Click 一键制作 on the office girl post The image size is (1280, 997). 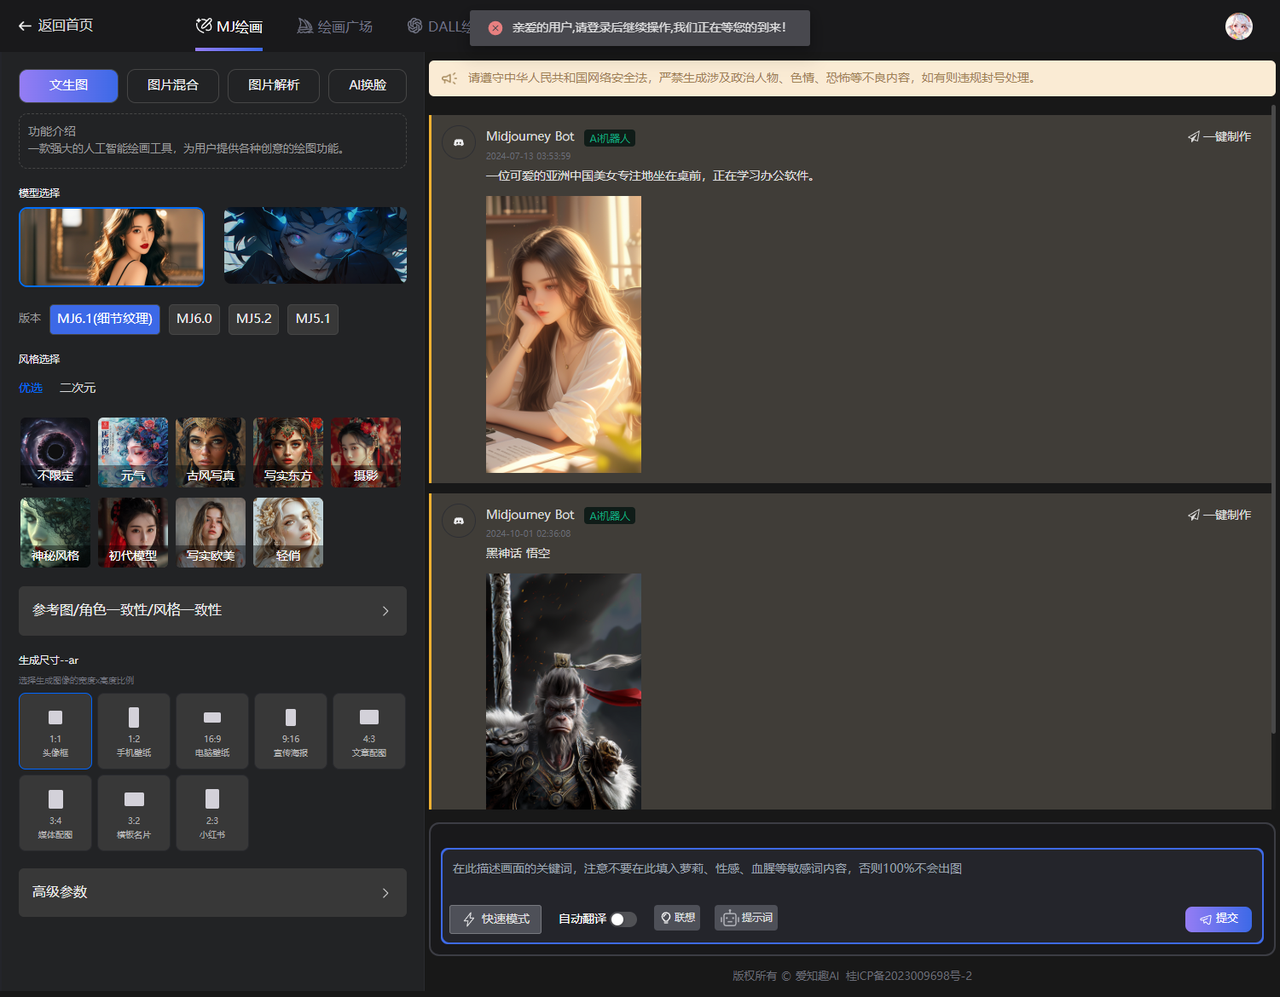(1219, 137)
